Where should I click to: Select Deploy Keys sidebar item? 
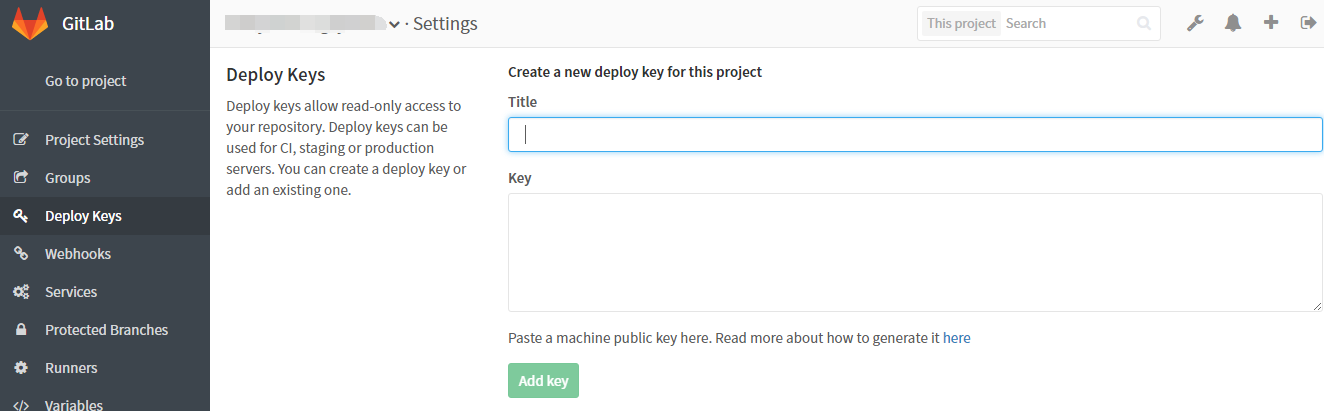coord(83,216)
